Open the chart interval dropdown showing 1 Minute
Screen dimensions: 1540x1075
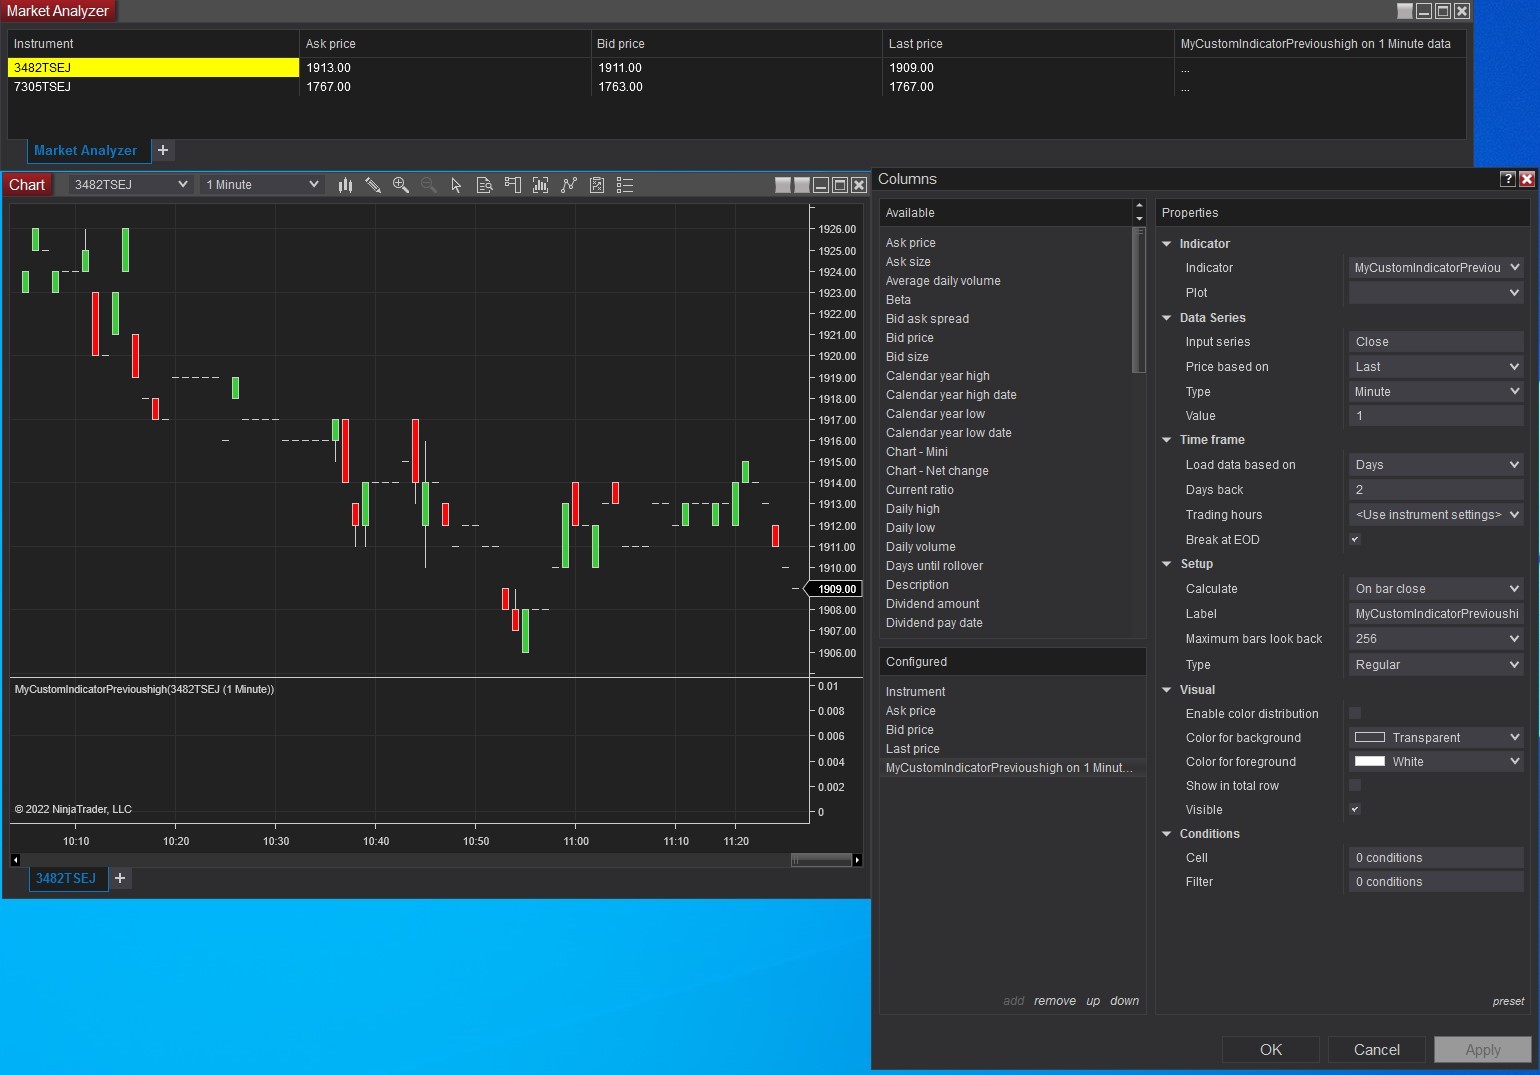262,185
